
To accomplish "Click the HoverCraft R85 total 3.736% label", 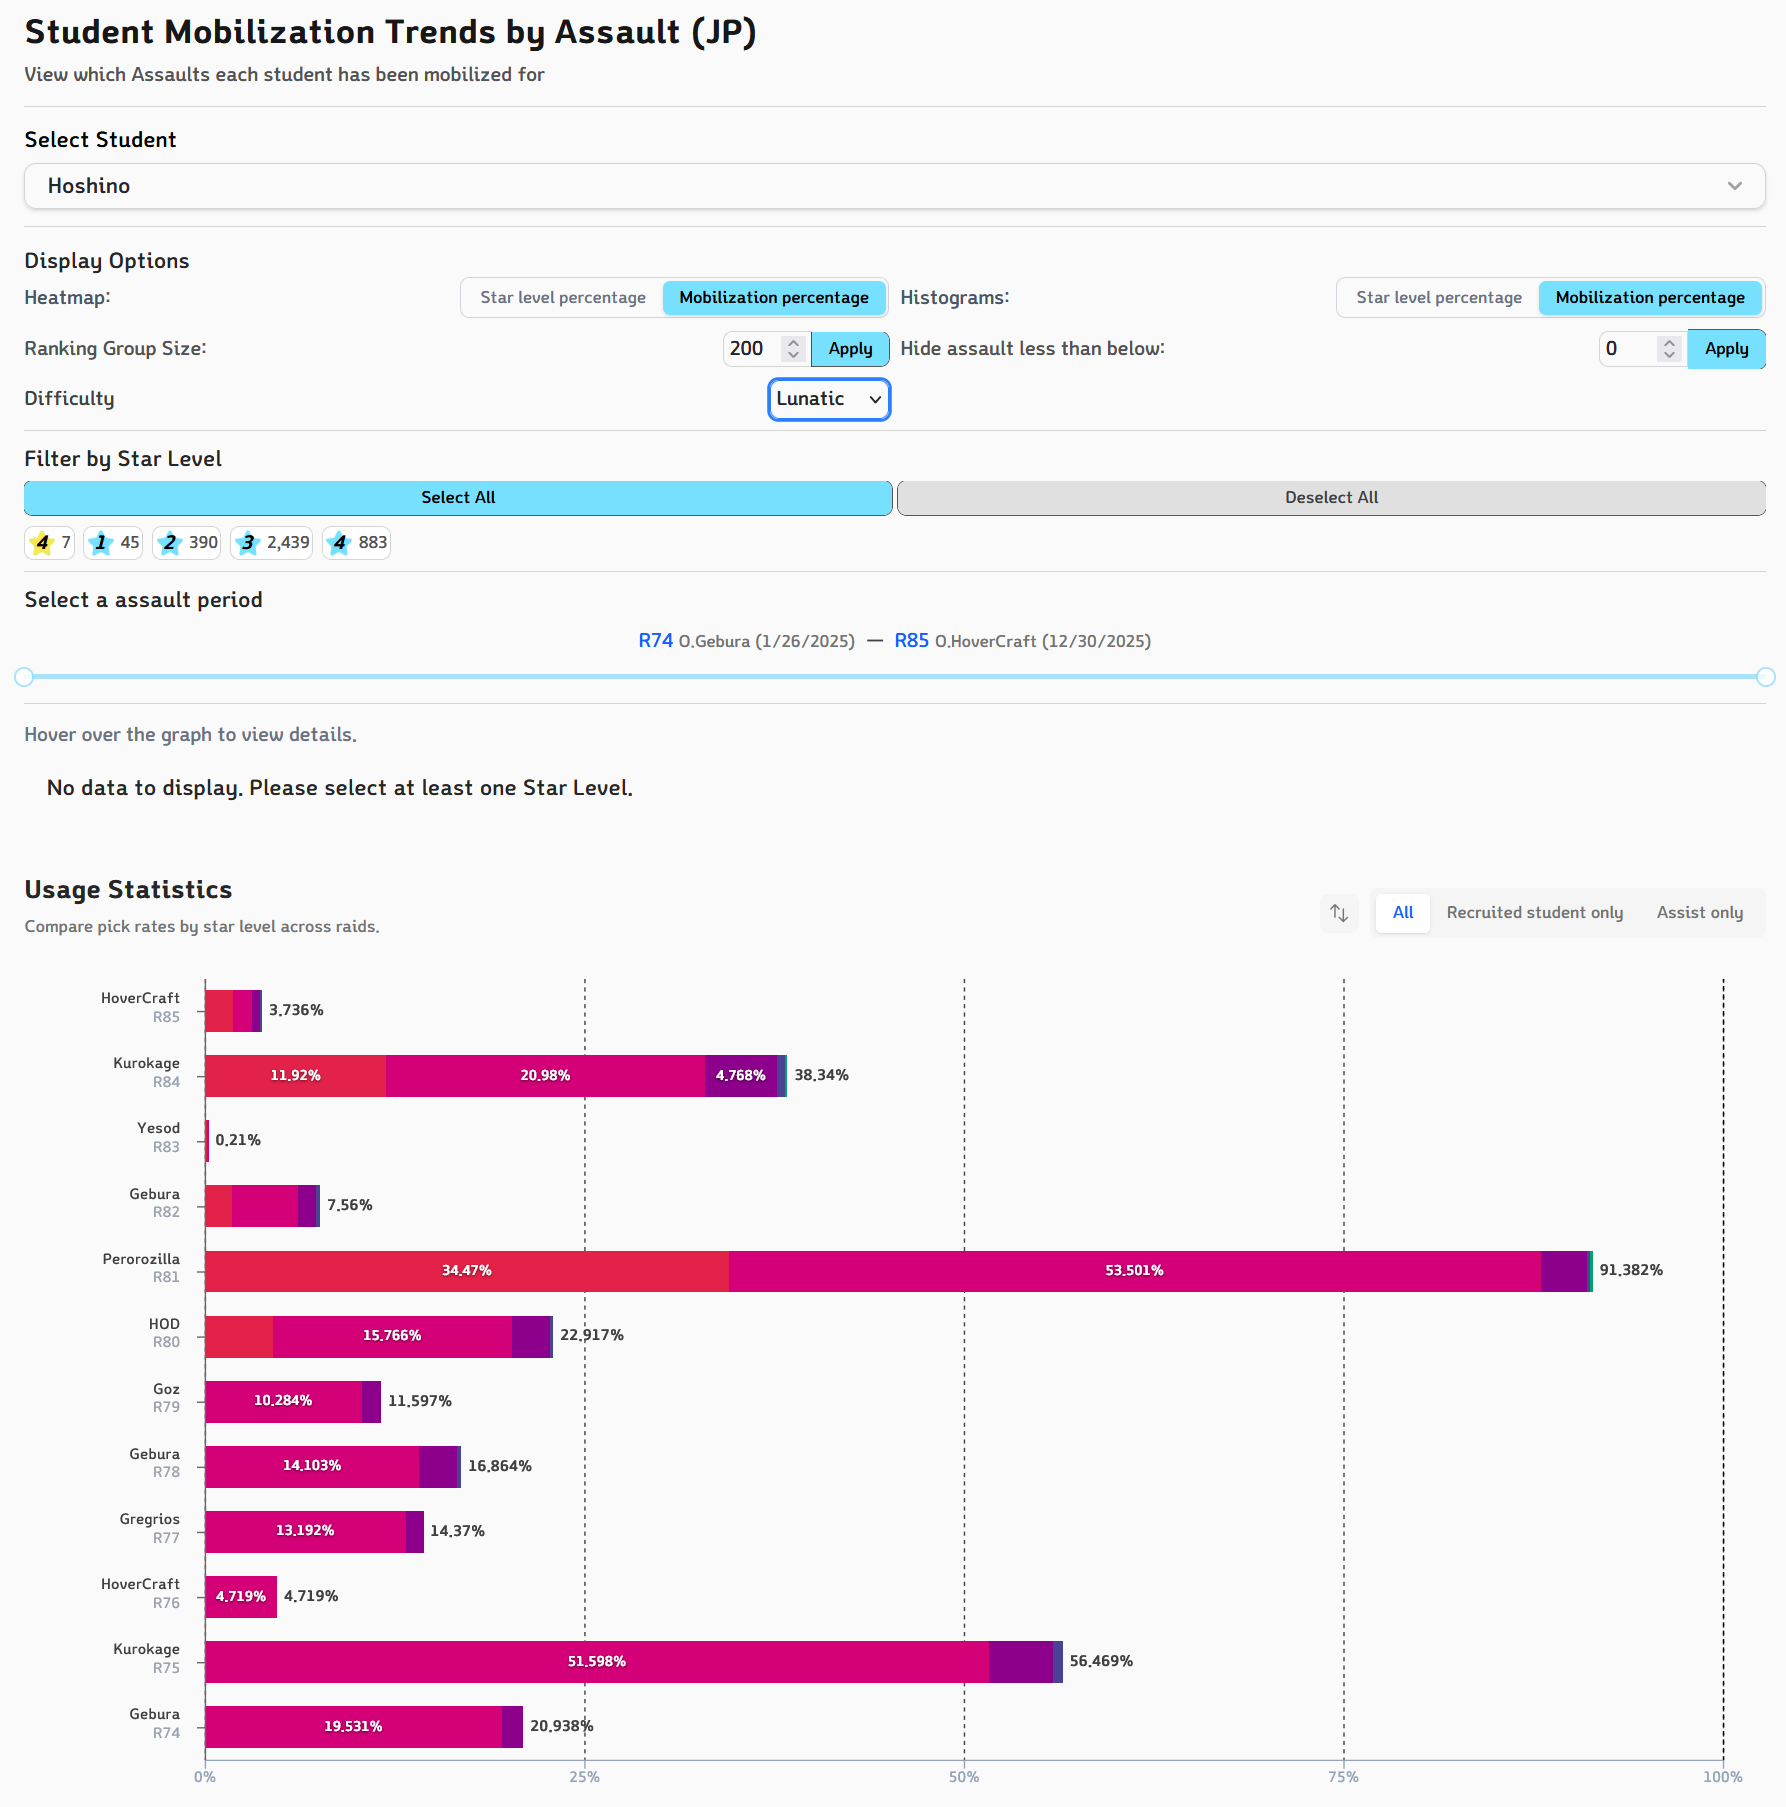I will pyautogui.click(x=296, y=1010).
